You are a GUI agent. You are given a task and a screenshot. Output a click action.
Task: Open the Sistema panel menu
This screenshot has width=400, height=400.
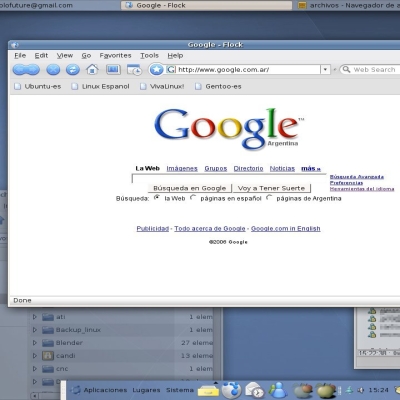coord(180,390)
